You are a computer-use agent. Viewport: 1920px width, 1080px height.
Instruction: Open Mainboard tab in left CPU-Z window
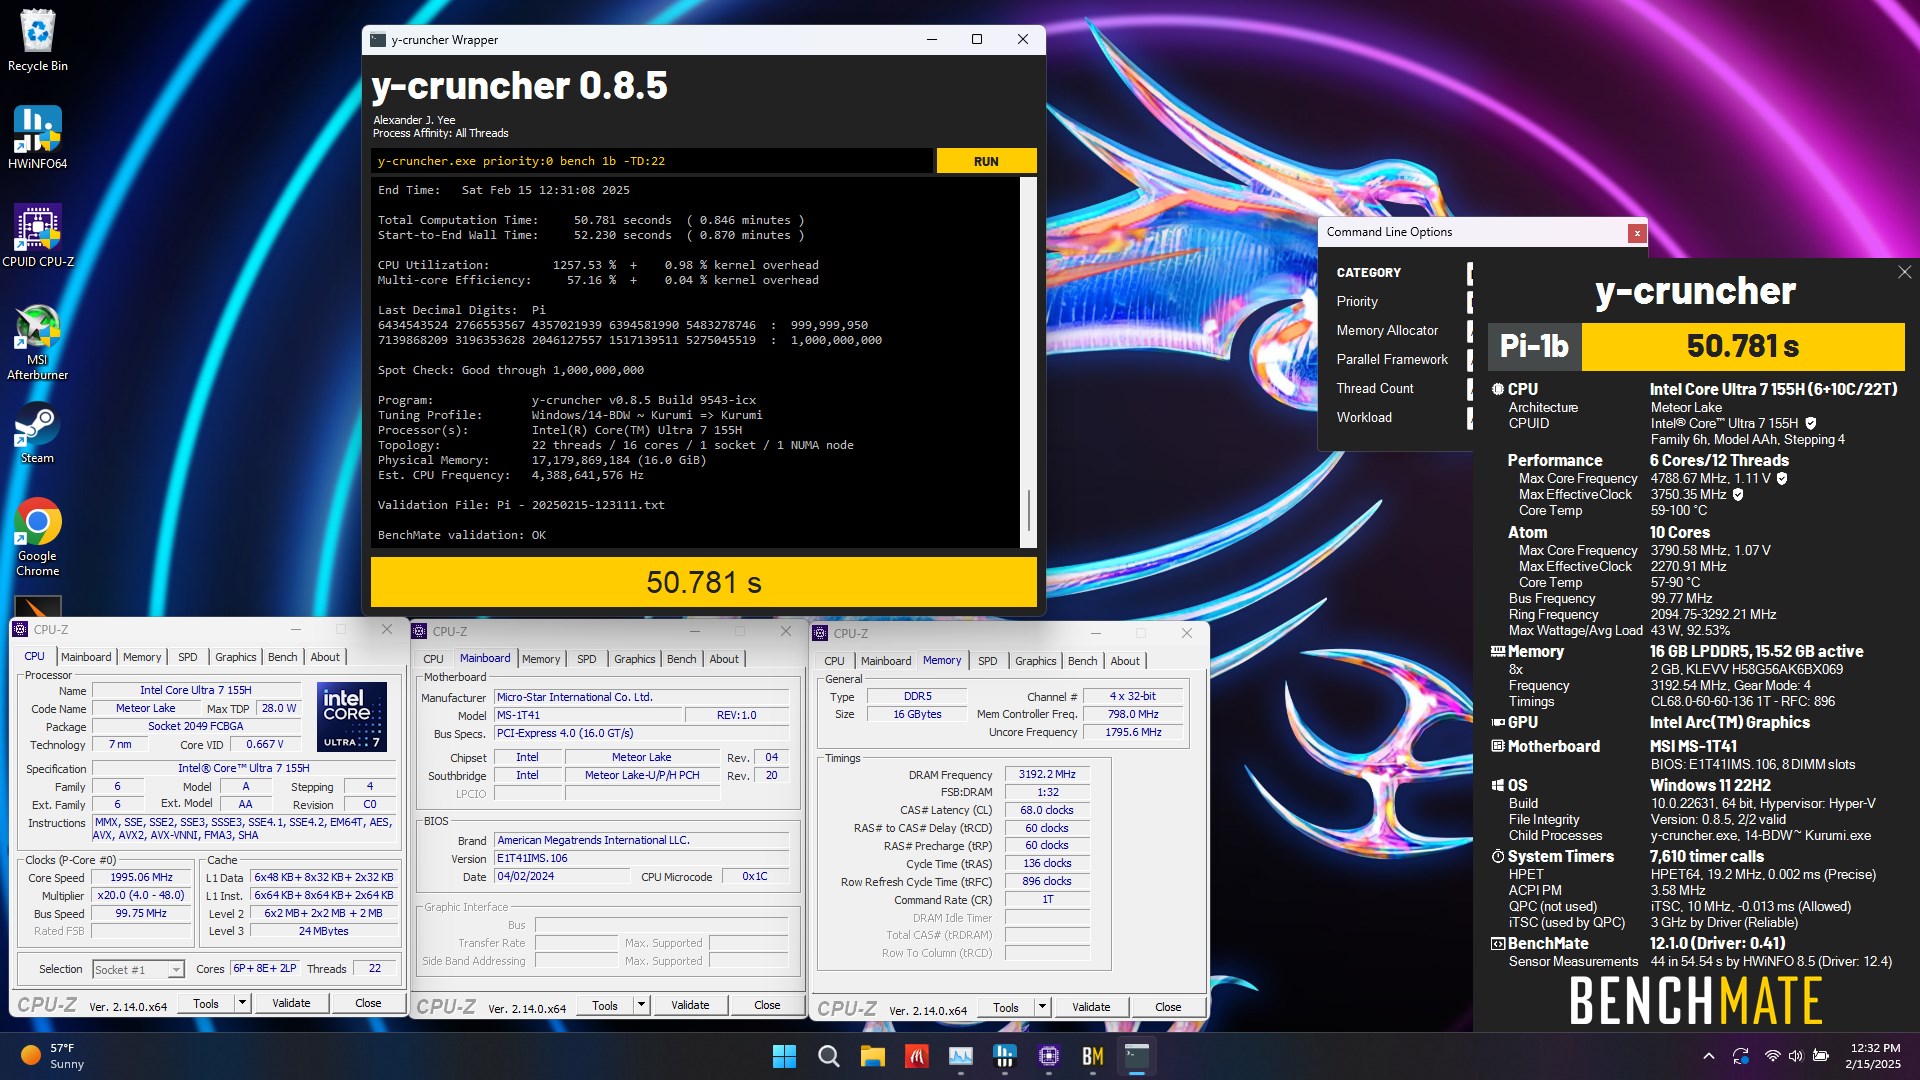(x=86, y=657)
